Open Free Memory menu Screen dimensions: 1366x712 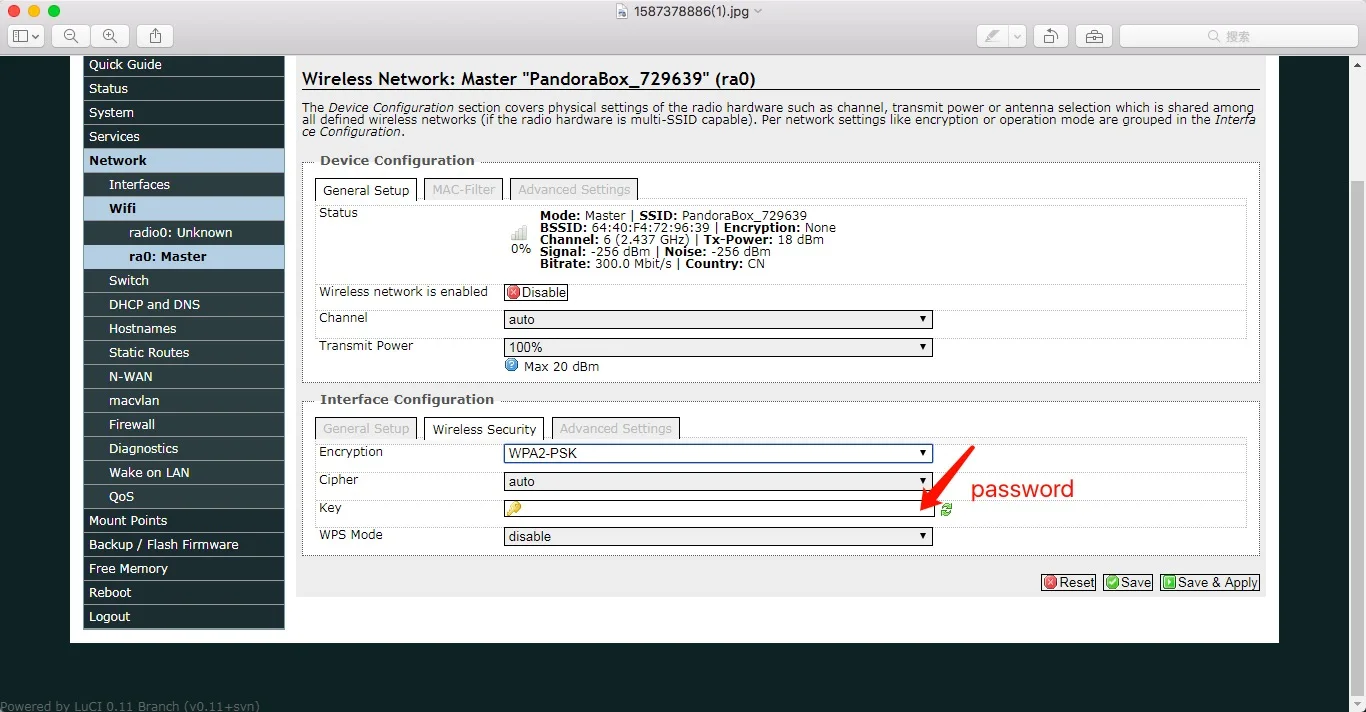184,569
